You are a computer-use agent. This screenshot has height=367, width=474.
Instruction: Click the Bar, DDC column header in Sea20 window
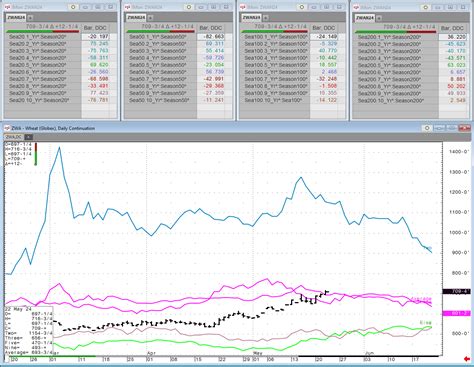coord(95,28)
